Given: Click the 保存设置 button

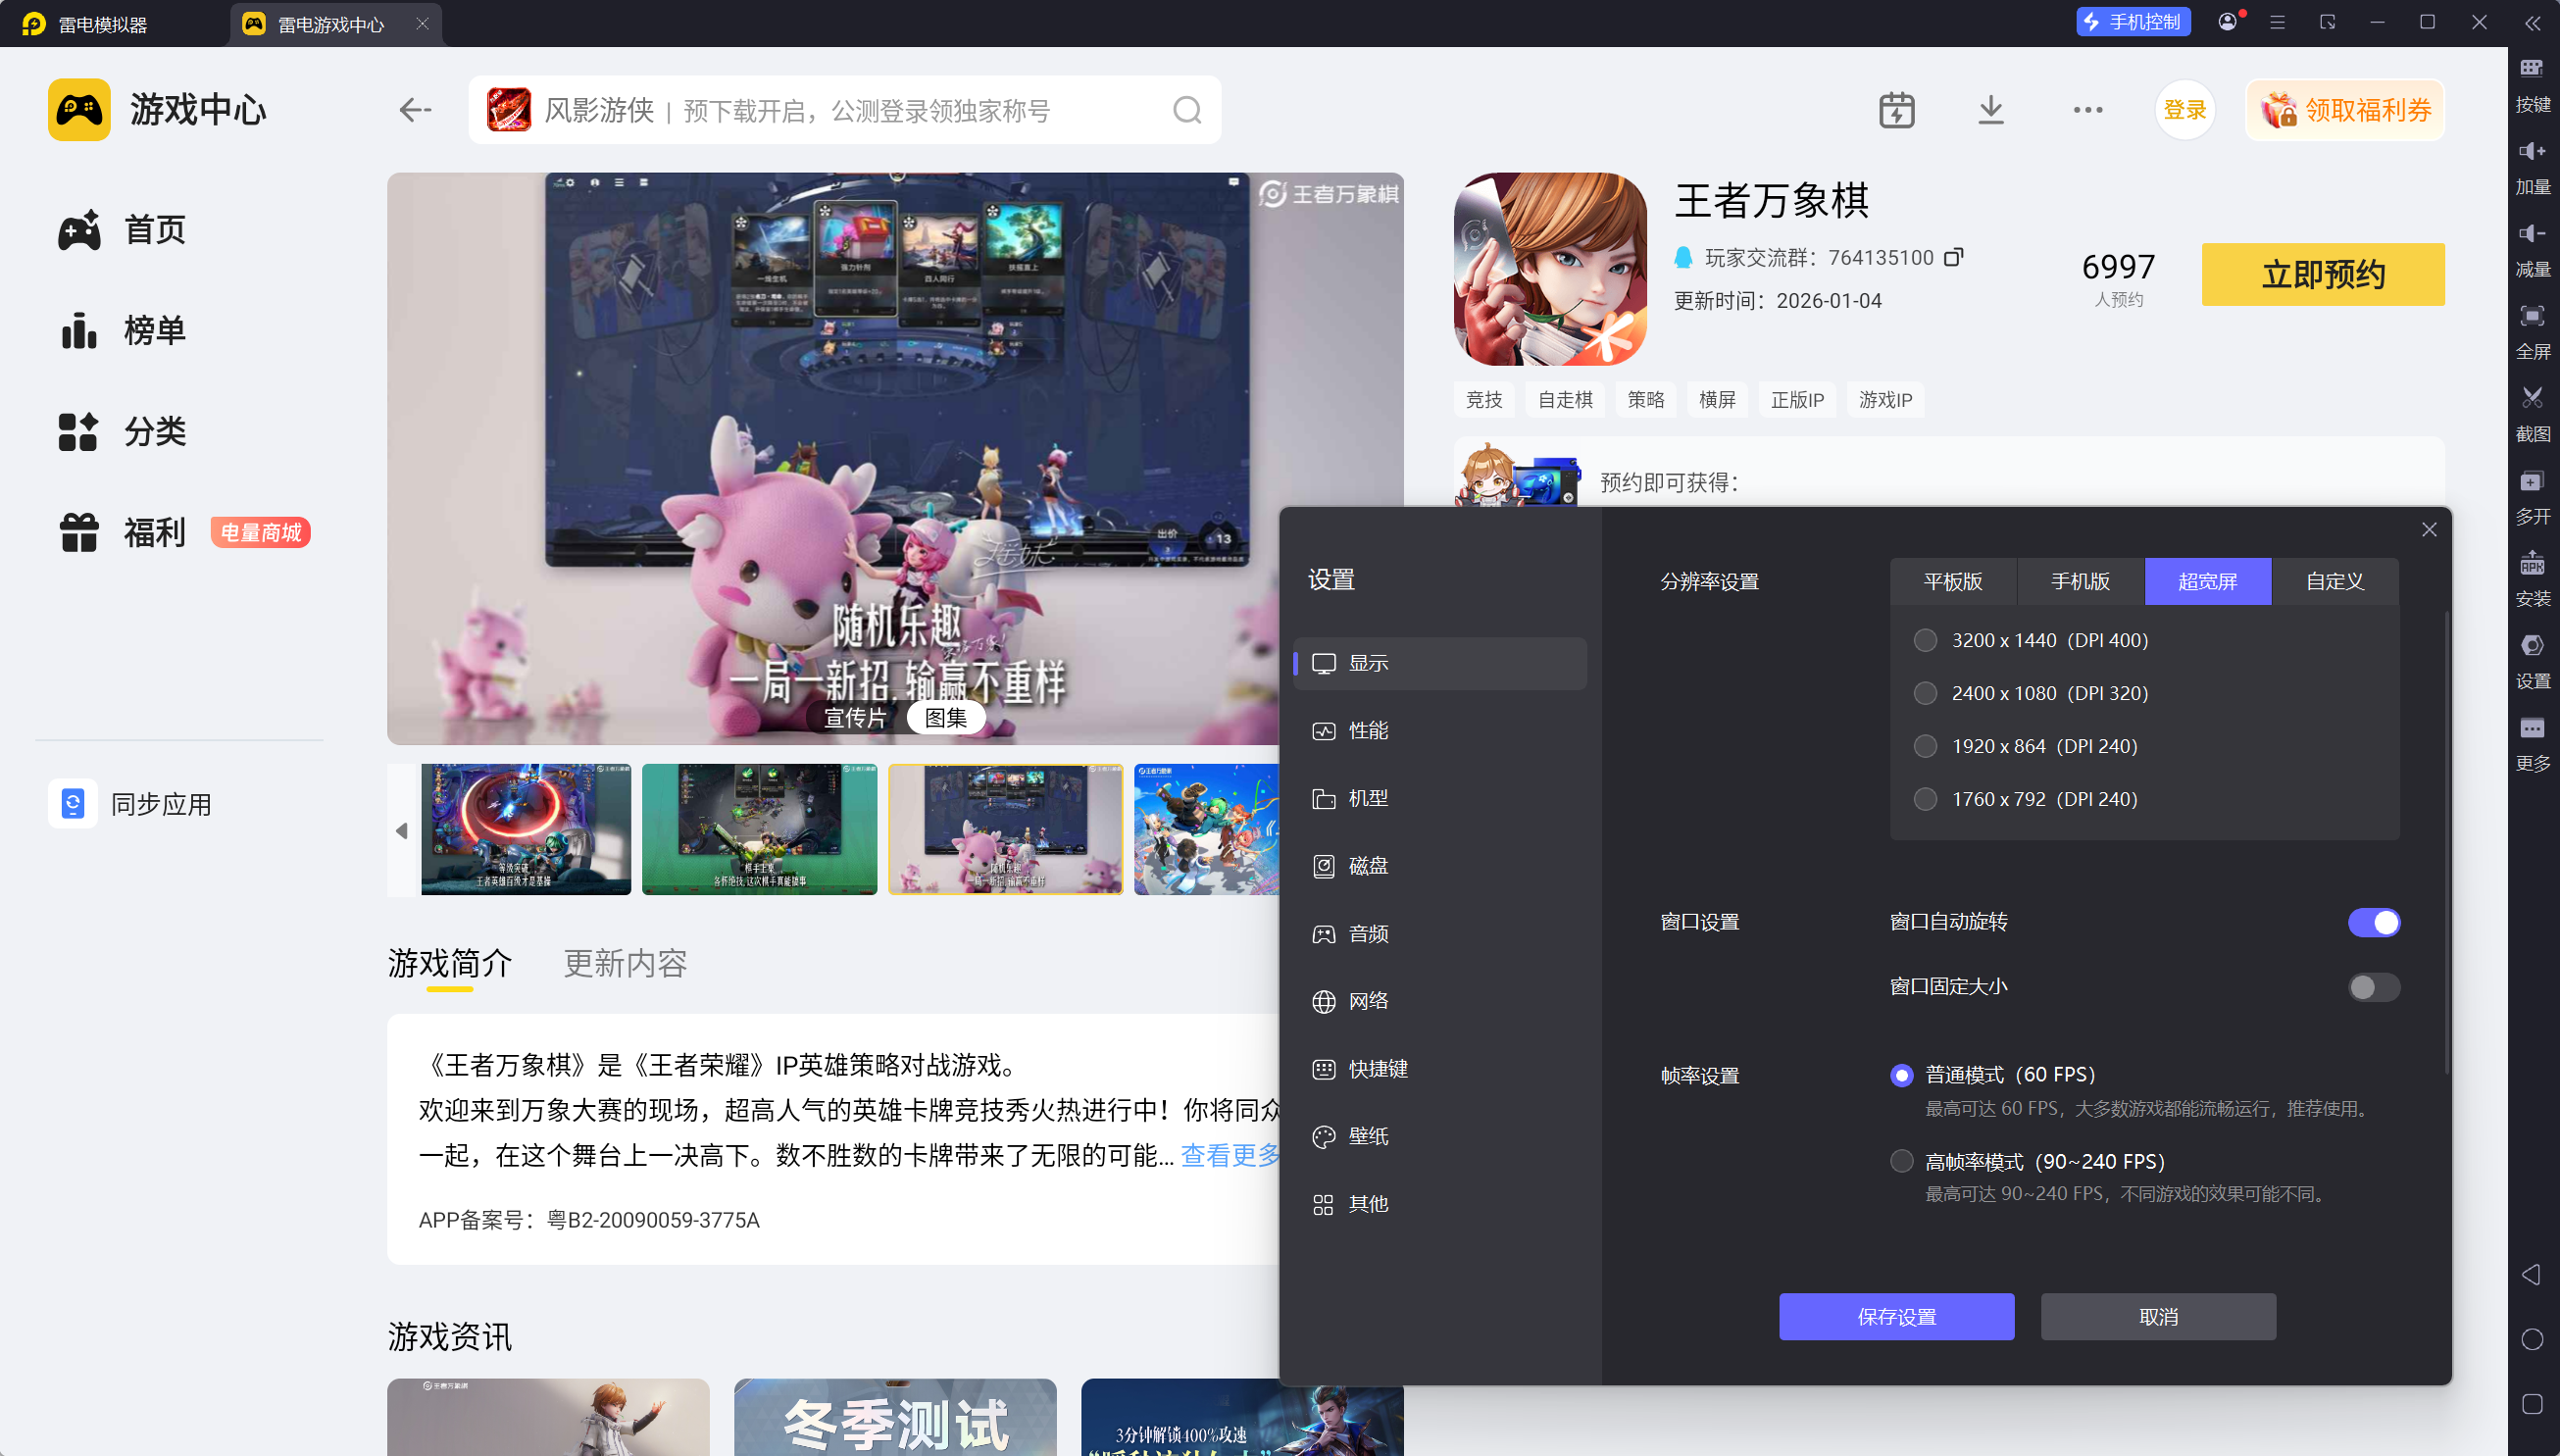Looking at the screenshot, I should pyautogui.click(x=1896, y=1317).
